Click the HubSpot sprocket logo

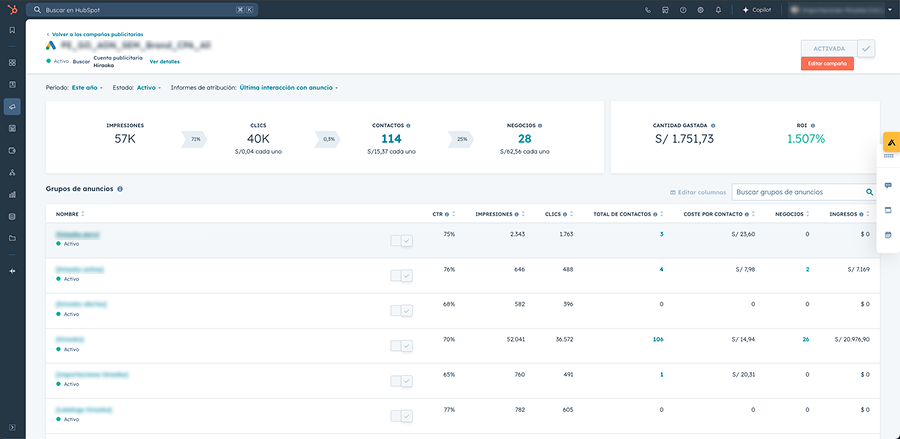tap(12, 10)
